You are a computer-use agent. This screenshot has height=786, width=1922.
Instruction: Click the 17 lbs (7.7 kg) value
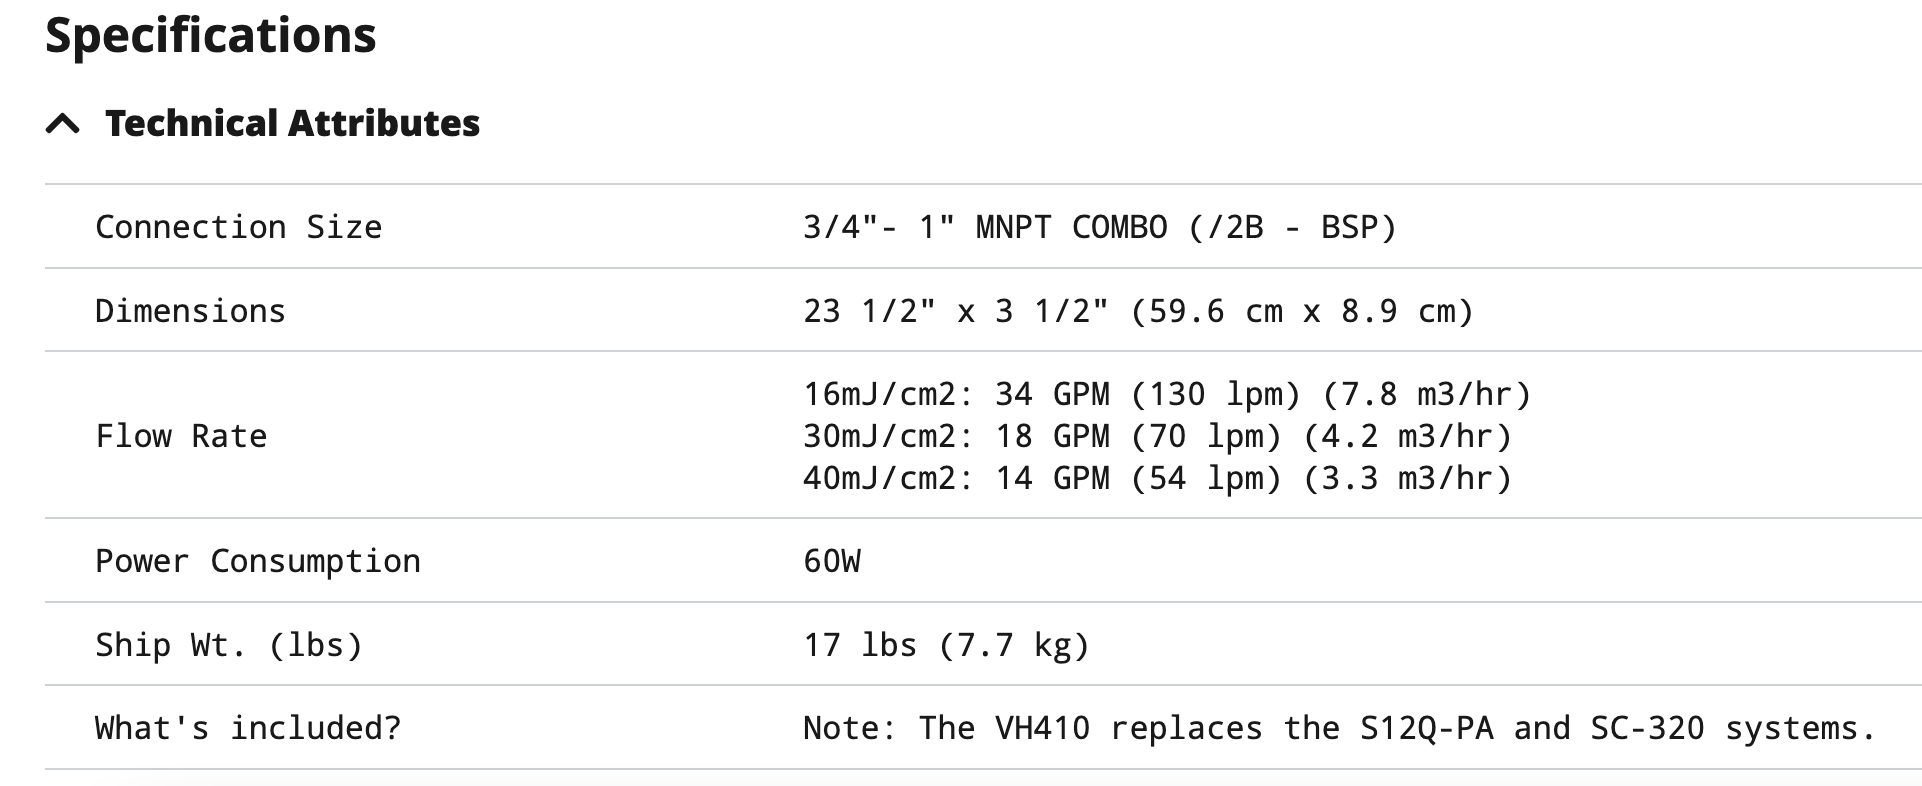pyautogui.click(x=946, y=645)
